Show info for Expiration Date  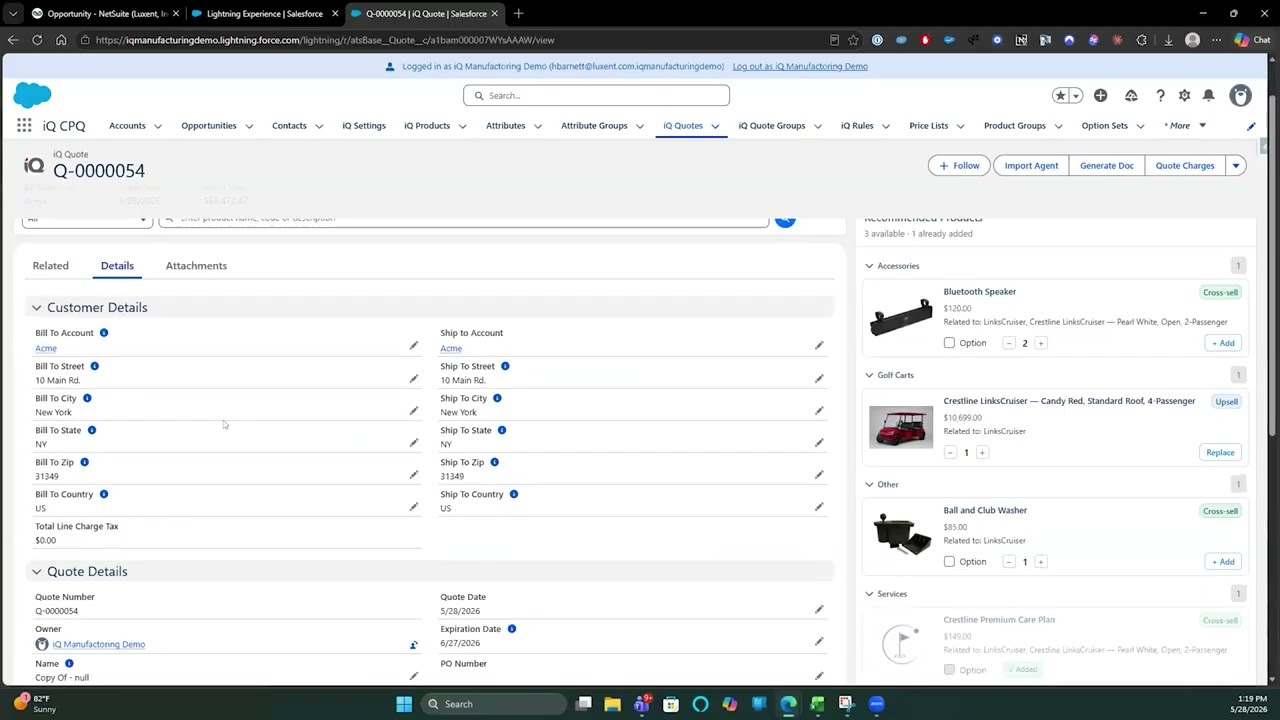point(512,629)
